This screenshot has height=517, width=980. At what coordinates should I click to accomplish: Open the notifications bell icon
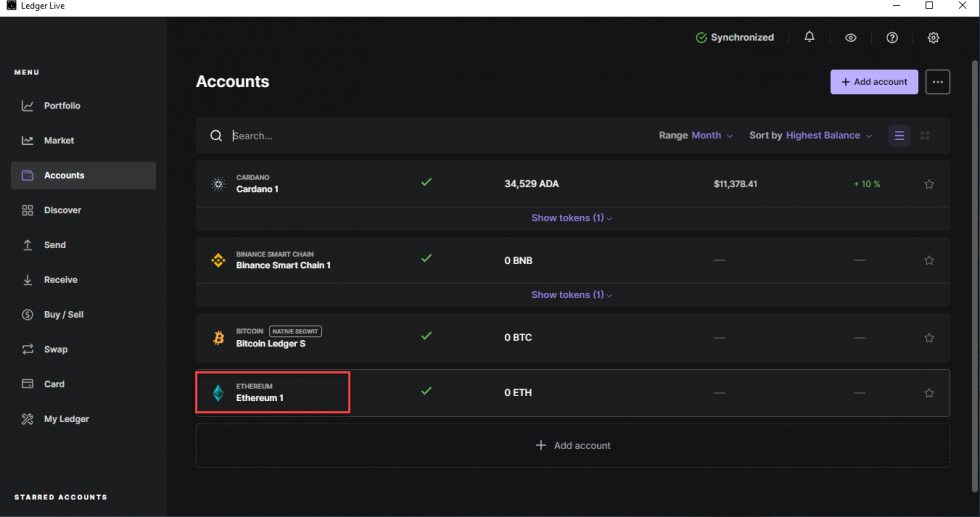(809, 38)
